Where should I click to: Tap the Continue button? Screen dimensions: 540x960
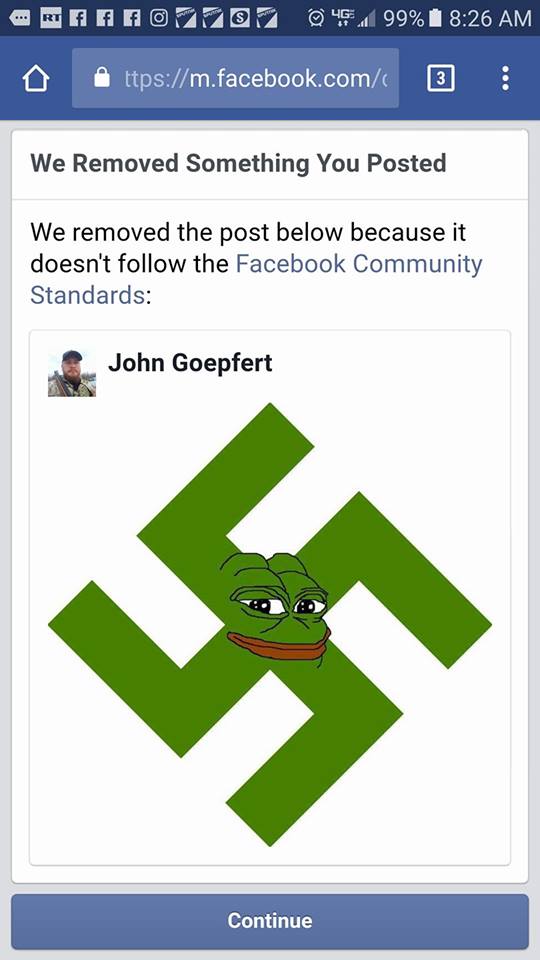point(270,921)
